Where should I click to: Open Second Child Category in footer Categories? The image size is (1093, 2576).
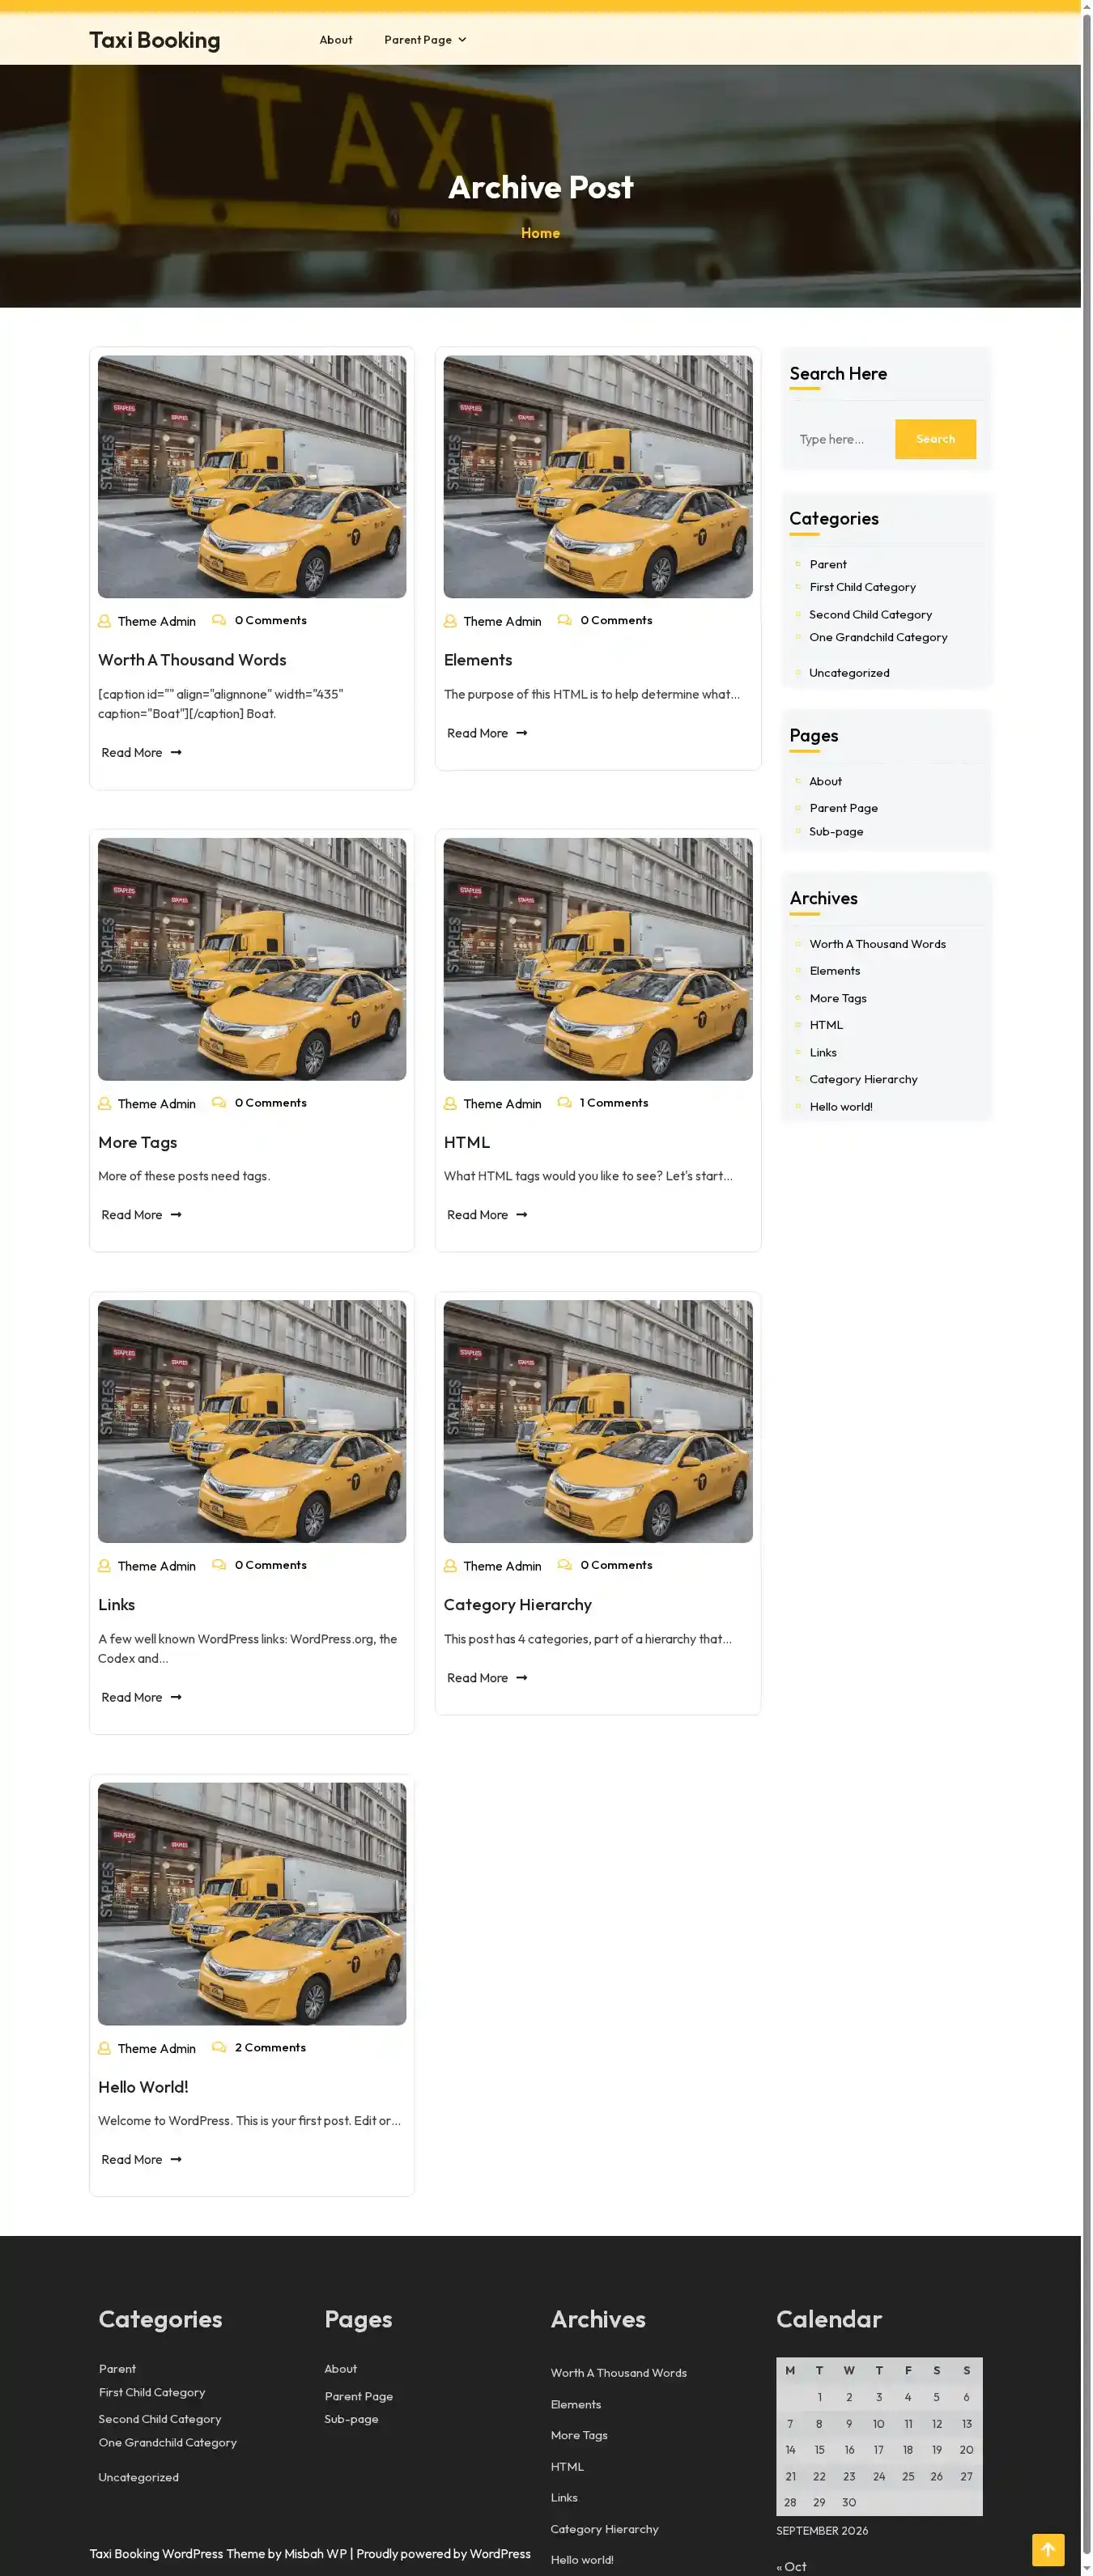pos(160,2419)
